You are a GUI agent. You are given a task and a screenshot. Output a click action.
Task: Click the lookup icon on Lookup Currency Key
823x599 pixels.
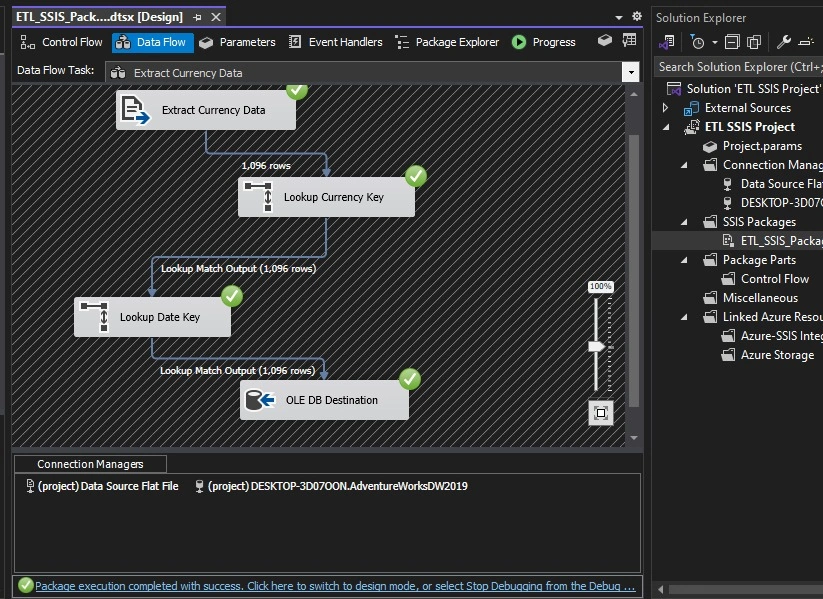point(259,196)
